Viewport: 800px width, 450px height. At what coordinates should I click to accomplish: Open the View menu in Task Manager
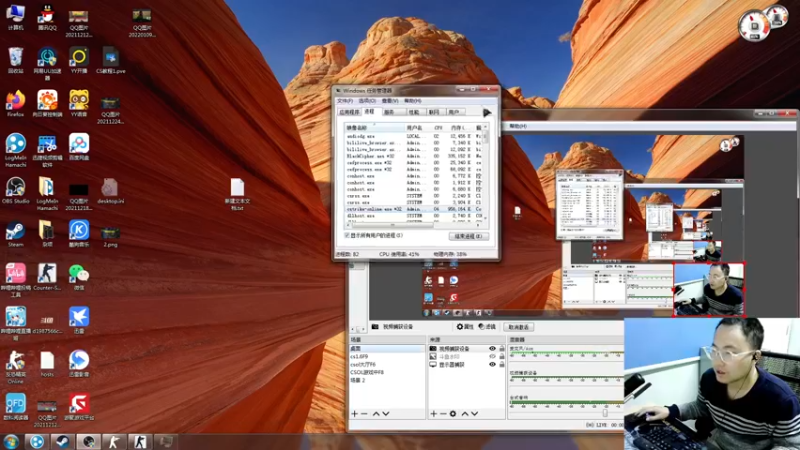pos(390,101)
